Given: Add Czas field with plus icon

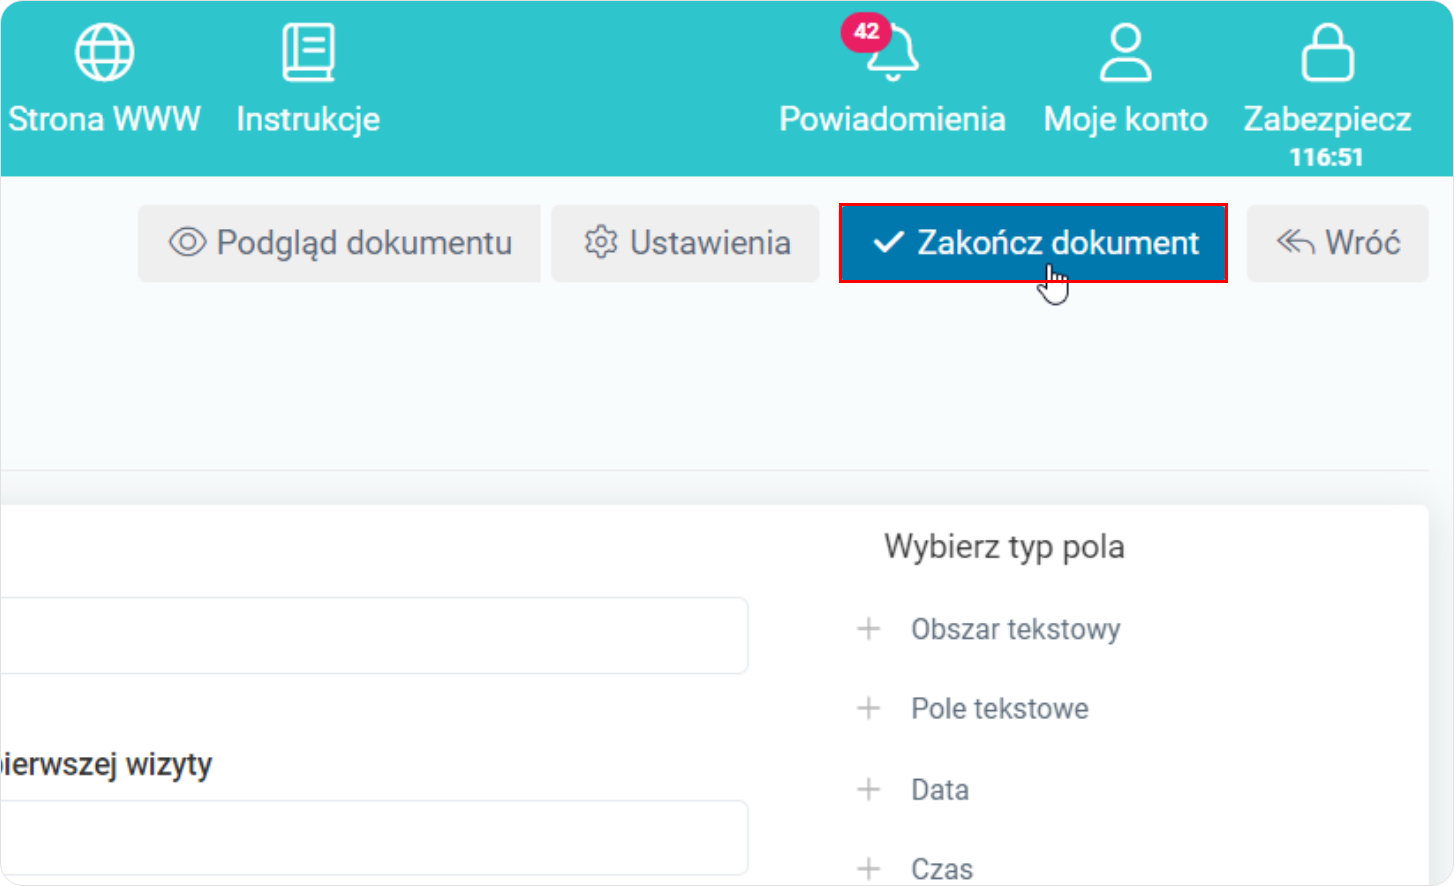Looking at the screenshot, I should tap(869, 868).
